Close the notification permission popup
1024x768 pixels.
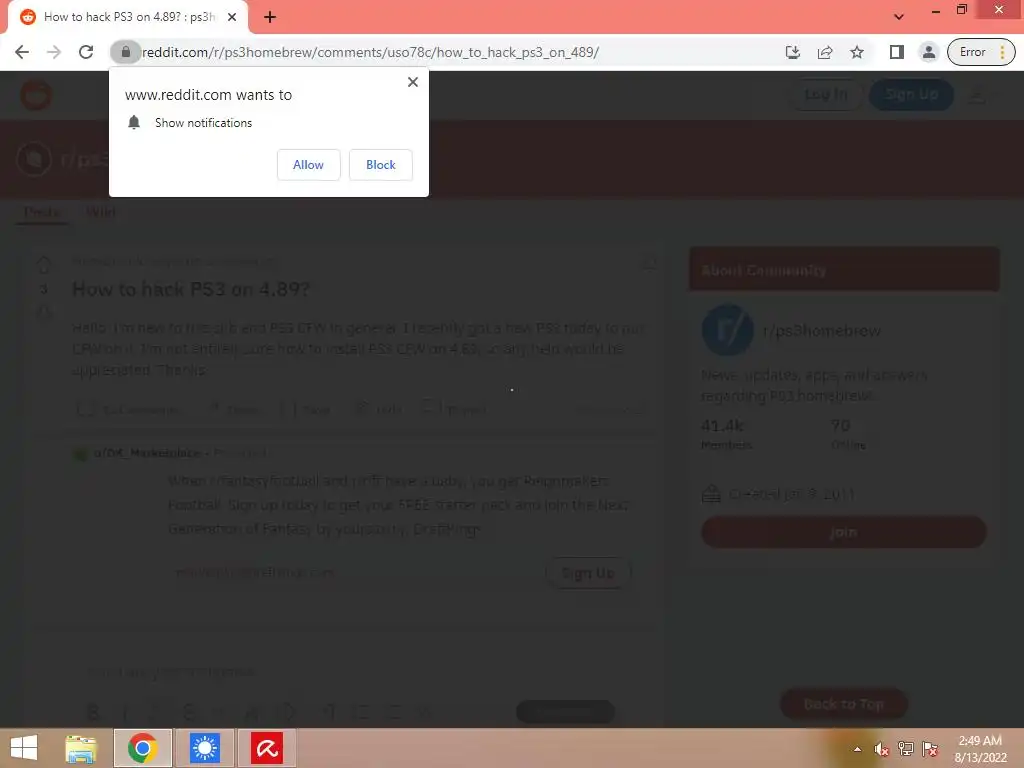(x=413, y=82)
